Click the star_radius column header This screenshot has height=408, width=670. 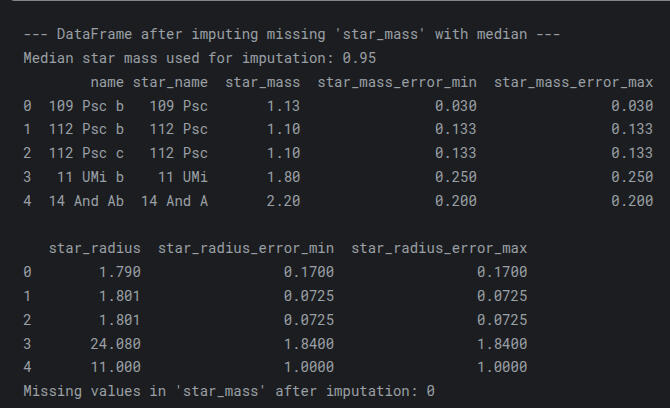pyautogui.click(x=94, y=247)
